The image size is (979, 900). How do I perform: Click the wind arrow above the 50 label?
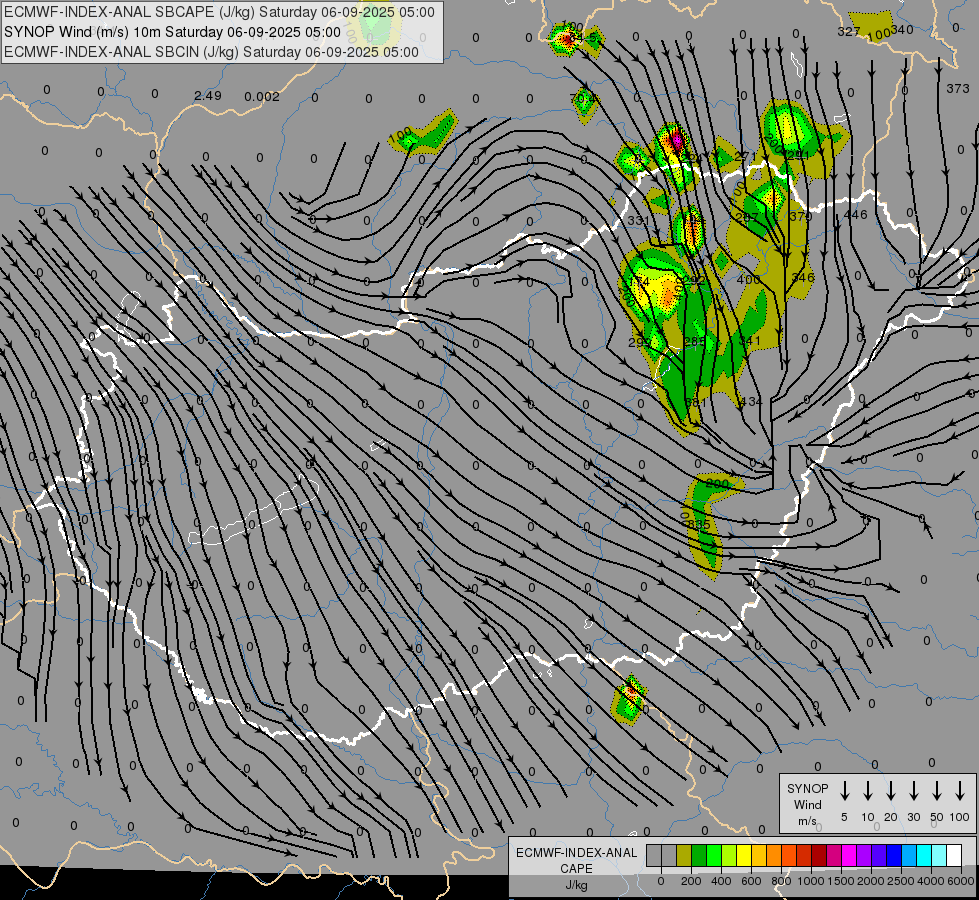937,791
